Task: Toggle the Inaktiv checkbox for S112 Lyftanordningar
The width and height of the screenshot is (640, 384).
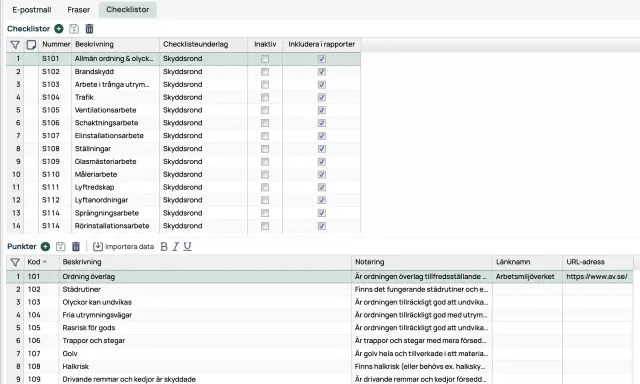Action: tap(265, 200)
